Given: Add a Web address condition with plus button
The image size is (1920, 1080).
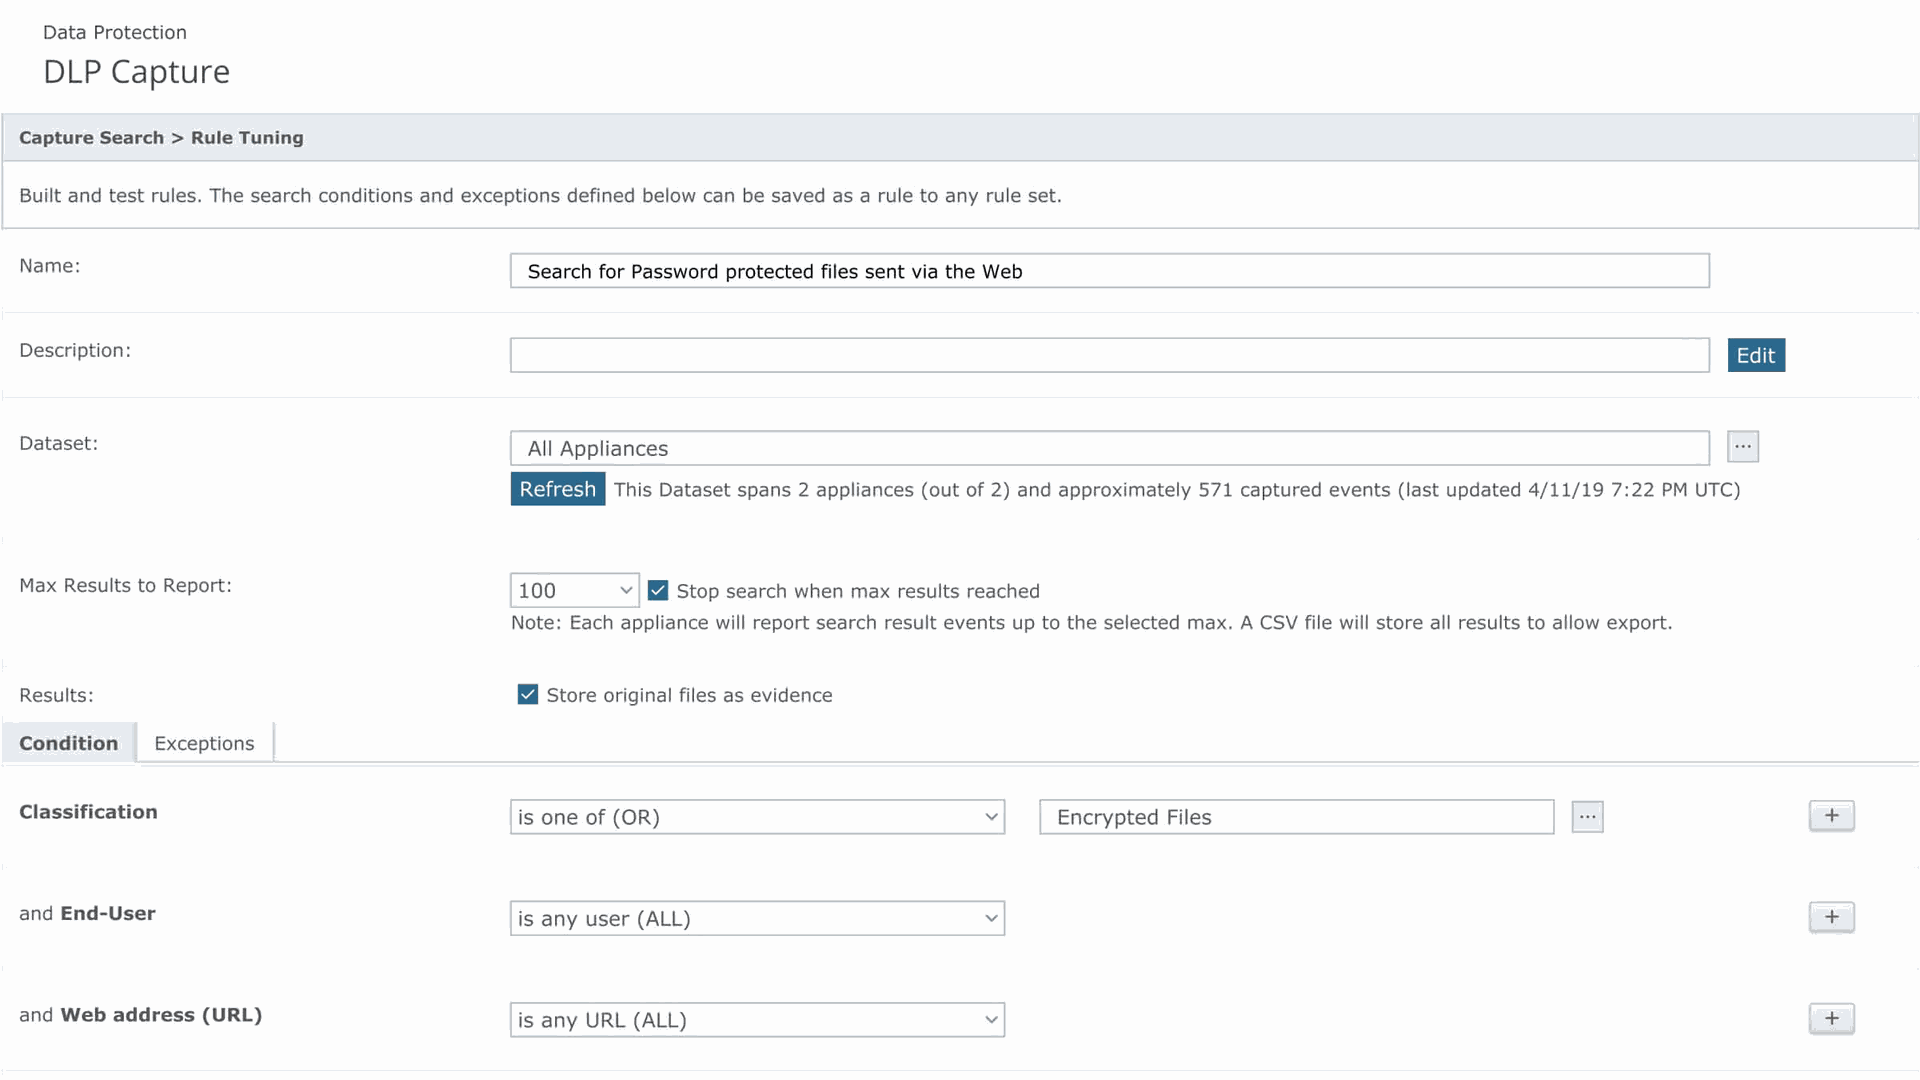Looking at the screenshot, I should (1831, 1019).
